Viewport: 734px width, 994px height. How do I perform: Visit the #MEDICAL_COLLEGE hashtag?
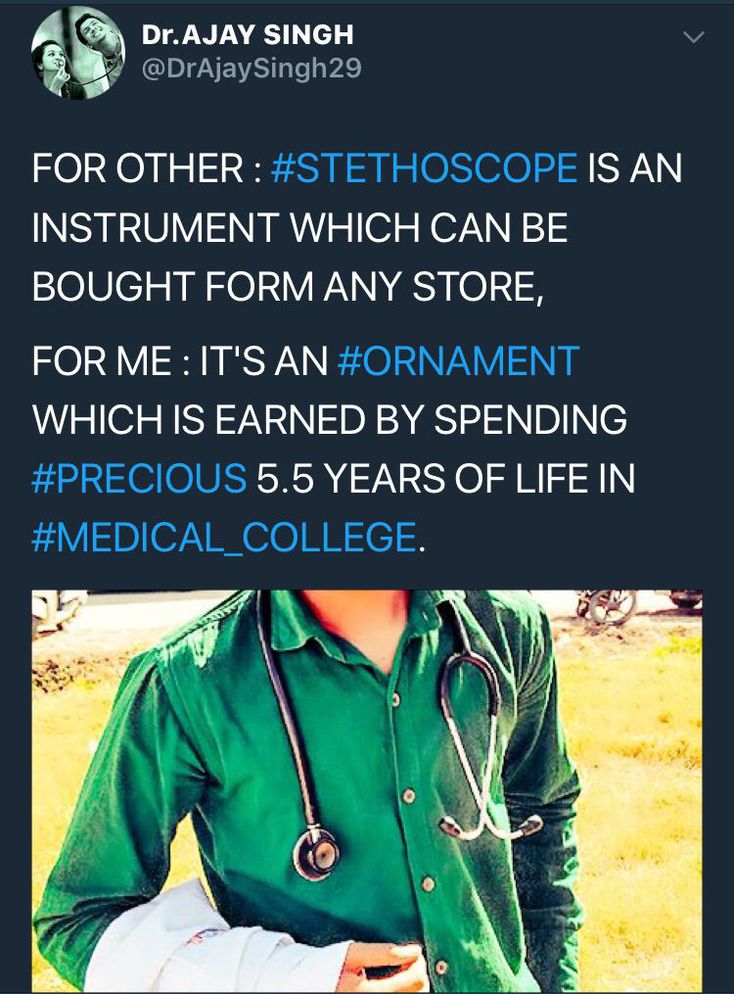tap(223, 537)
